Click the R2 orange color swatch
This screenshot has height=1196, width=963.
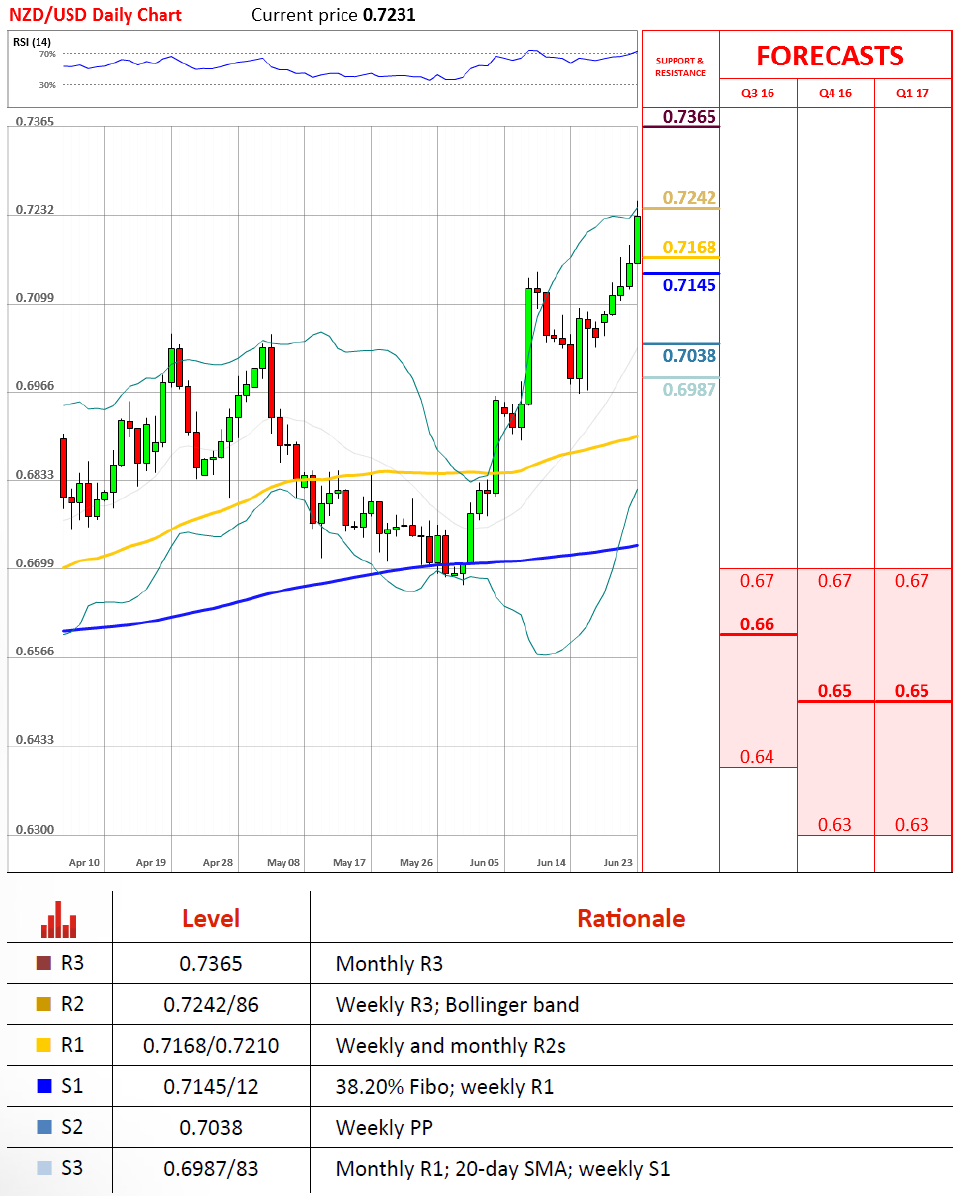point(44,1005)
